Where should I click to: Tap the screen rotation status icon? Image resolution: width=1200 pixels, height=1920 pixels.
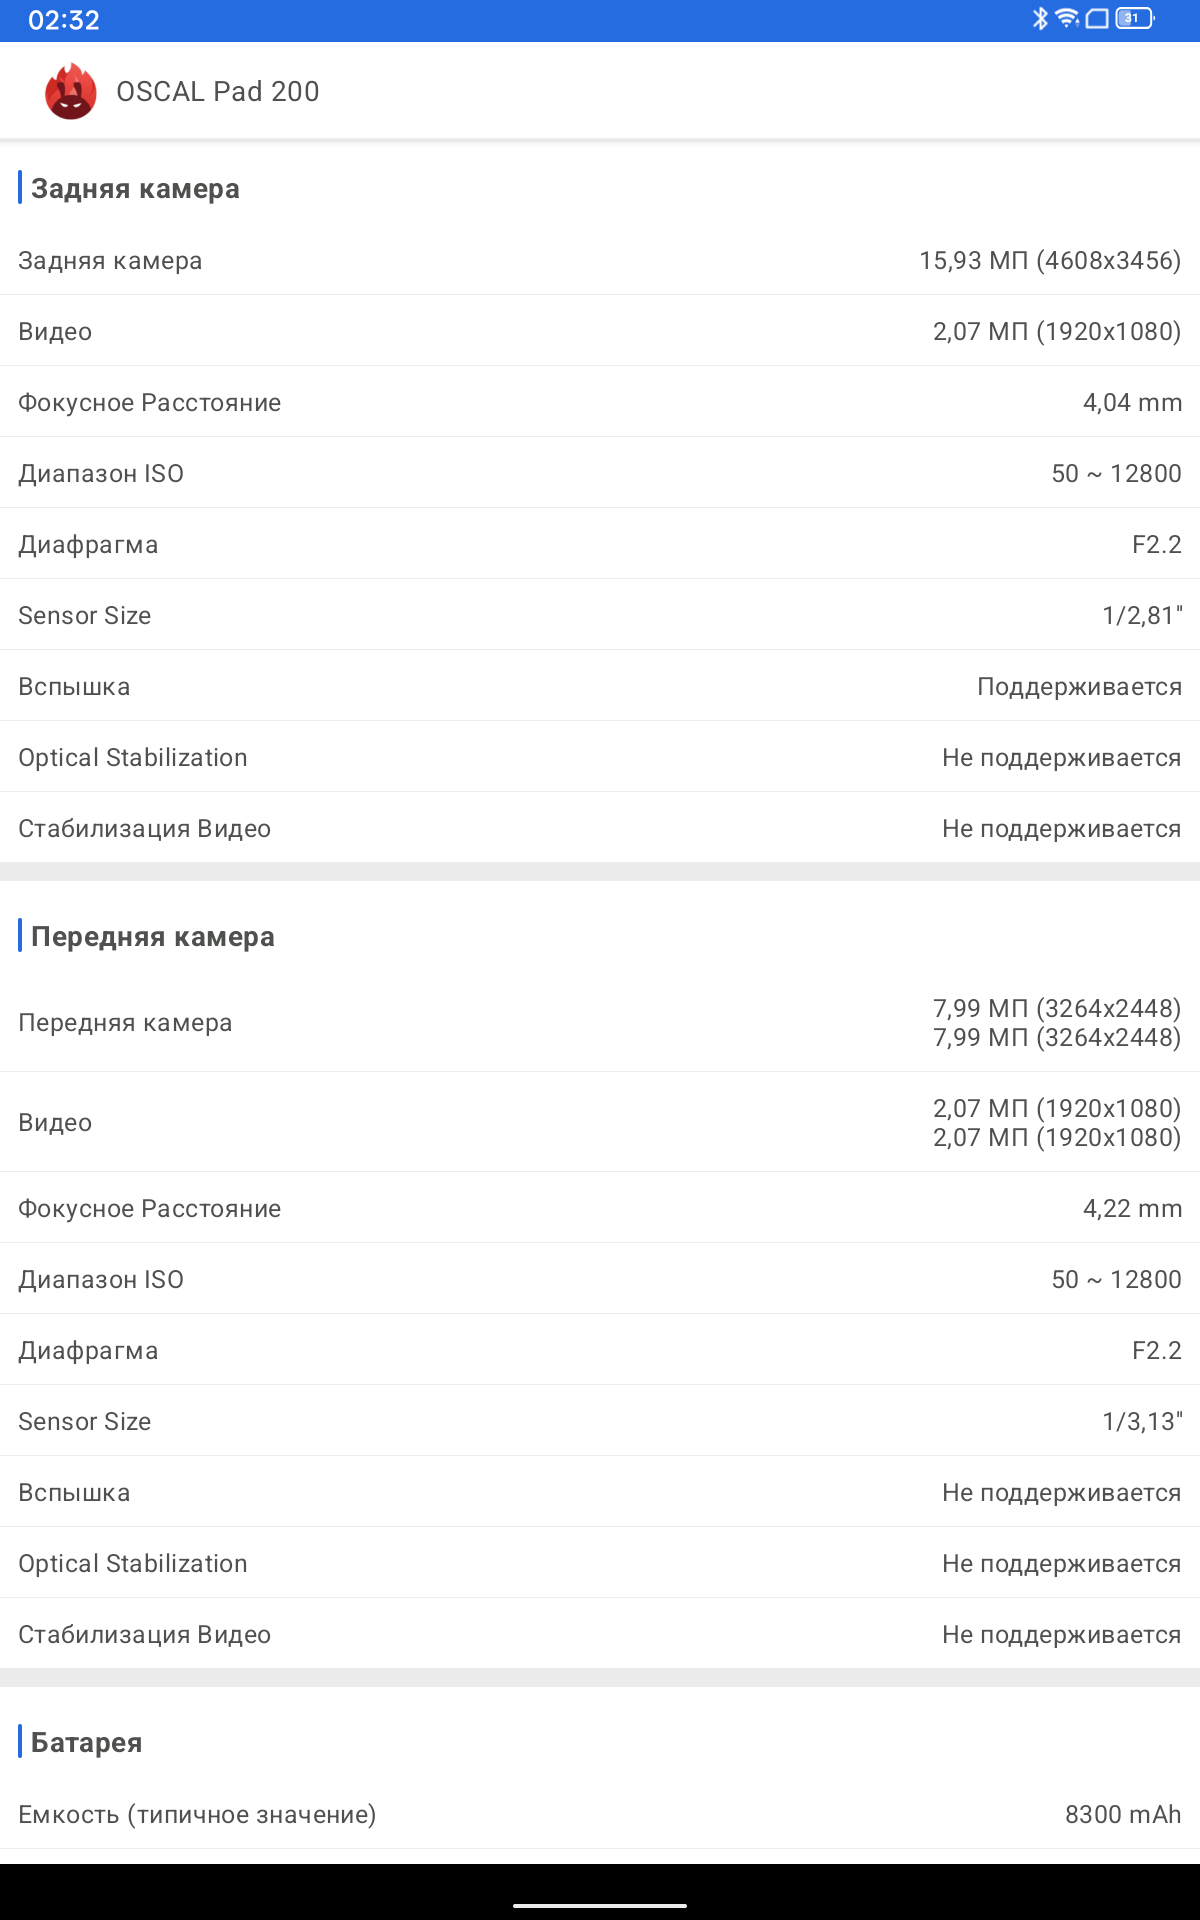point(1097,19)
